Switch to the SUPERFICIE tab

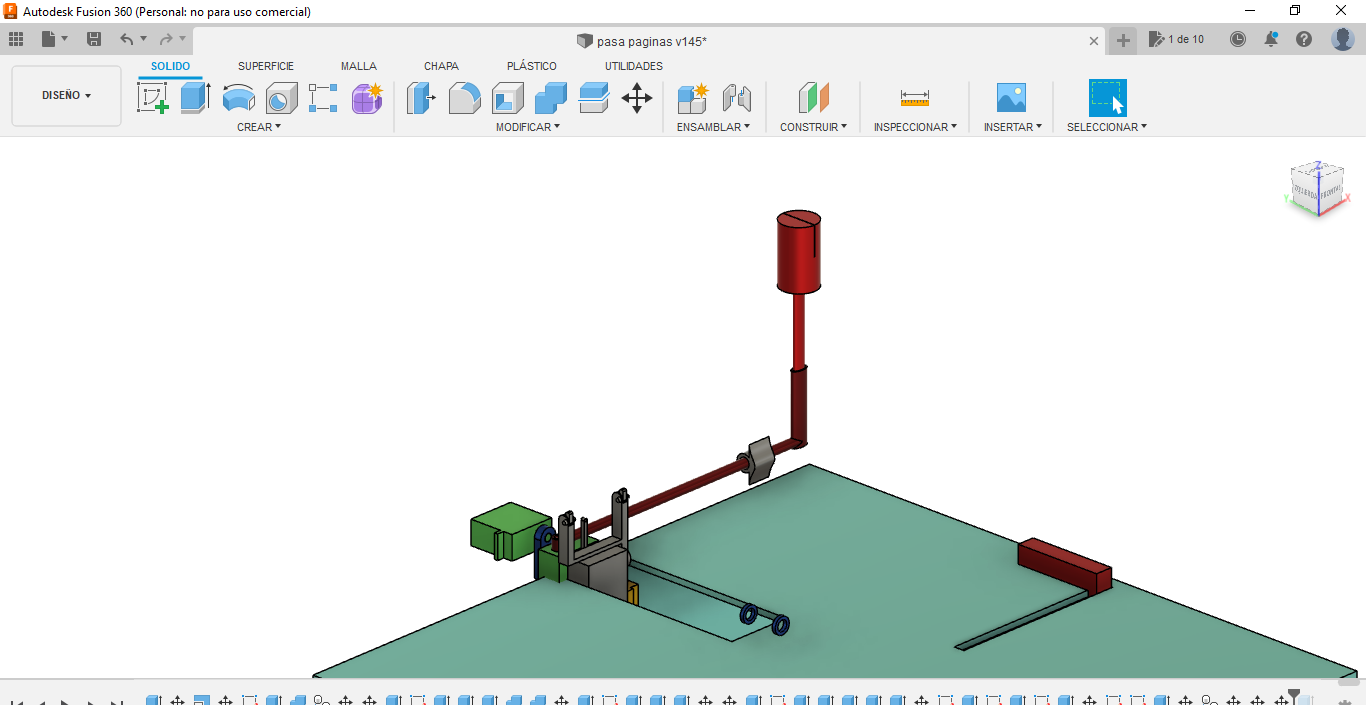coord(266,66)
